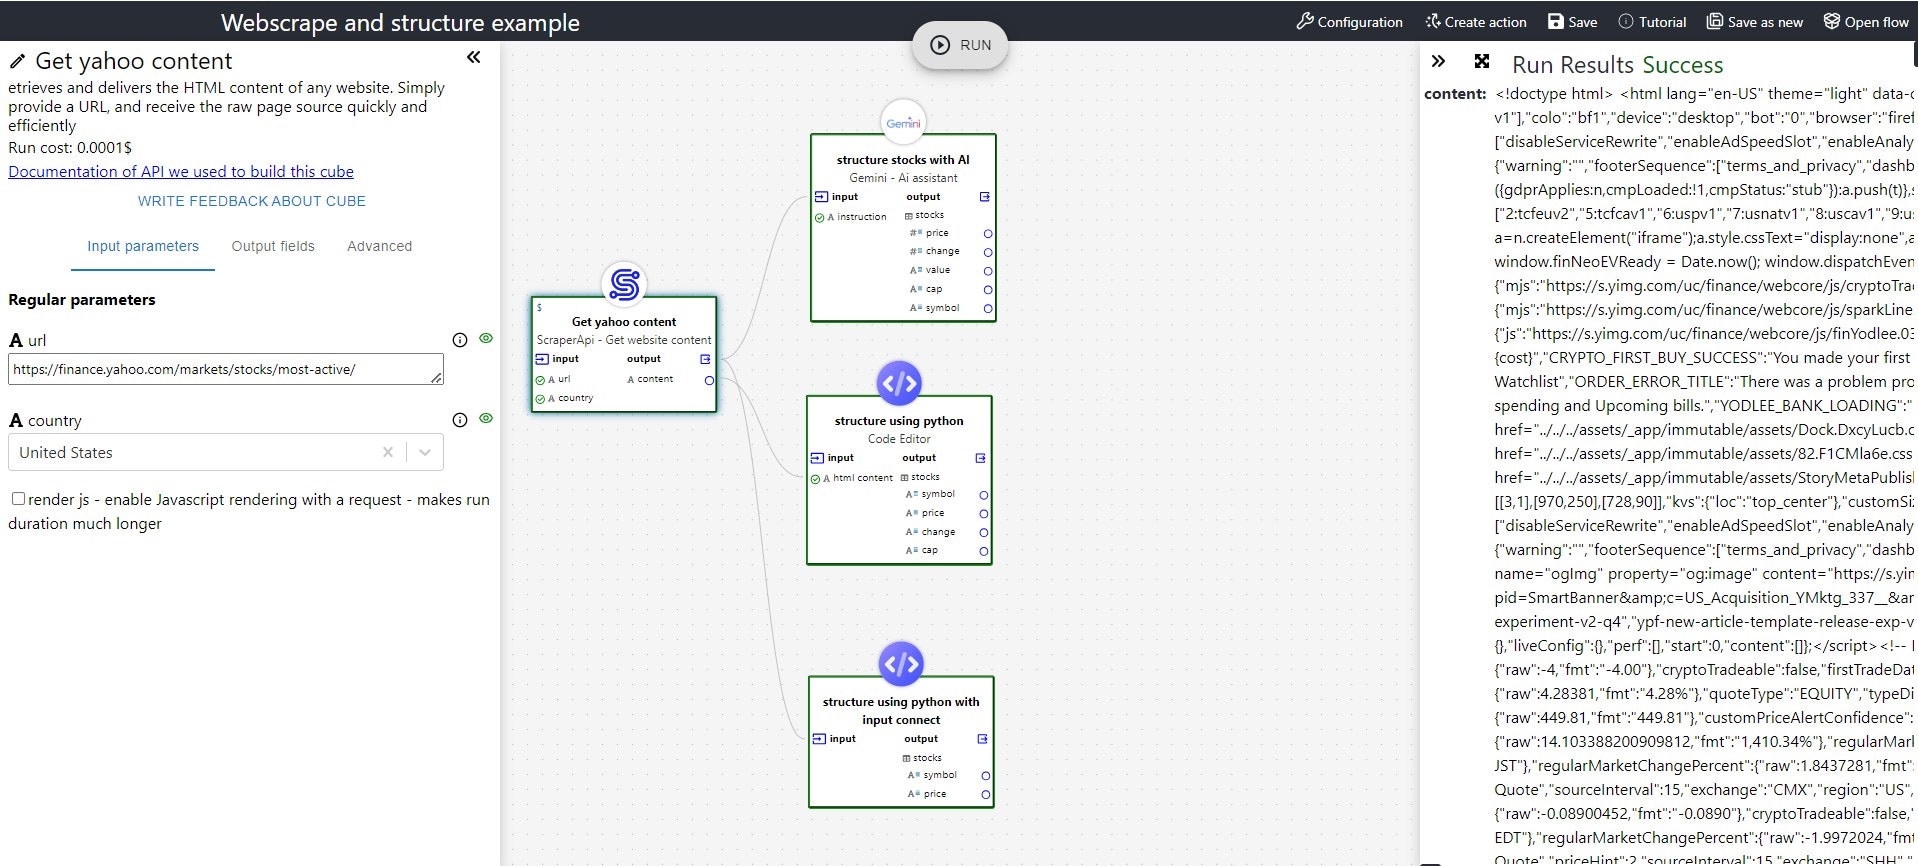Screen dimensions: 1918x866
Task: Click output icon on Gemini node
Action: coord(984,197)
